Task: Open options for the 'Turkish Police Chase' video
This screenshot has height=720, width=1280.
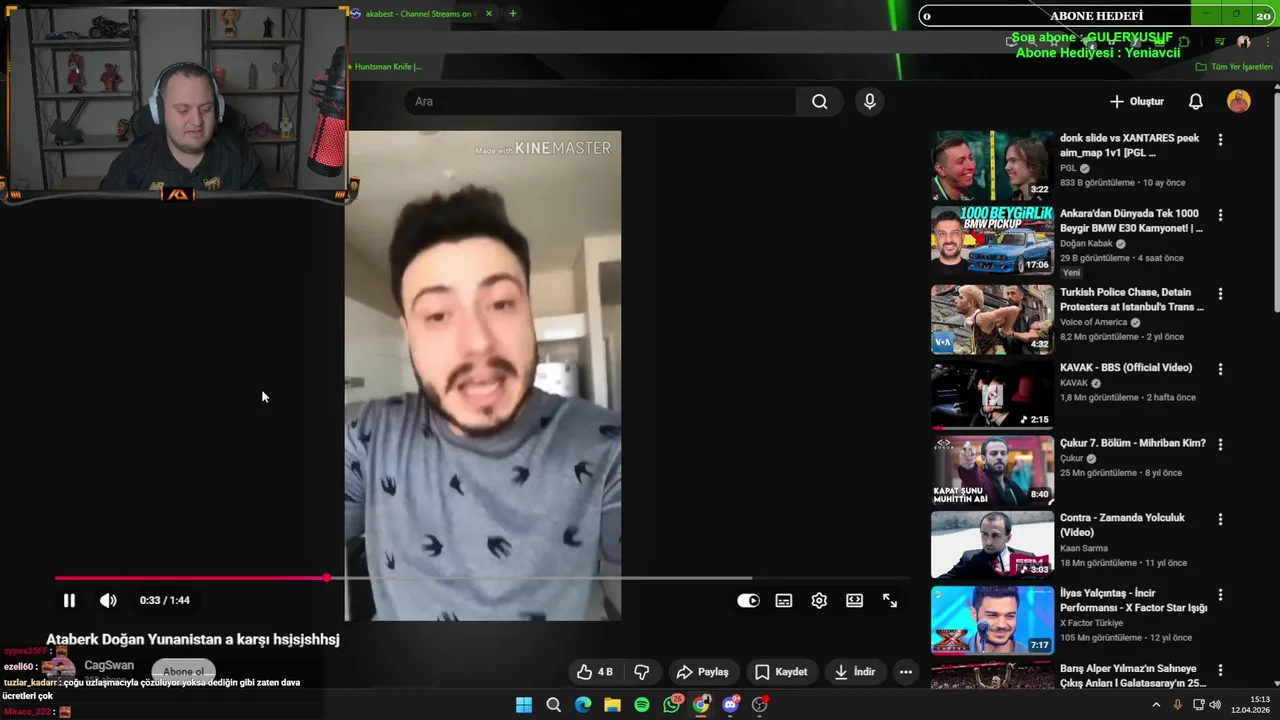Action: 1220,294
